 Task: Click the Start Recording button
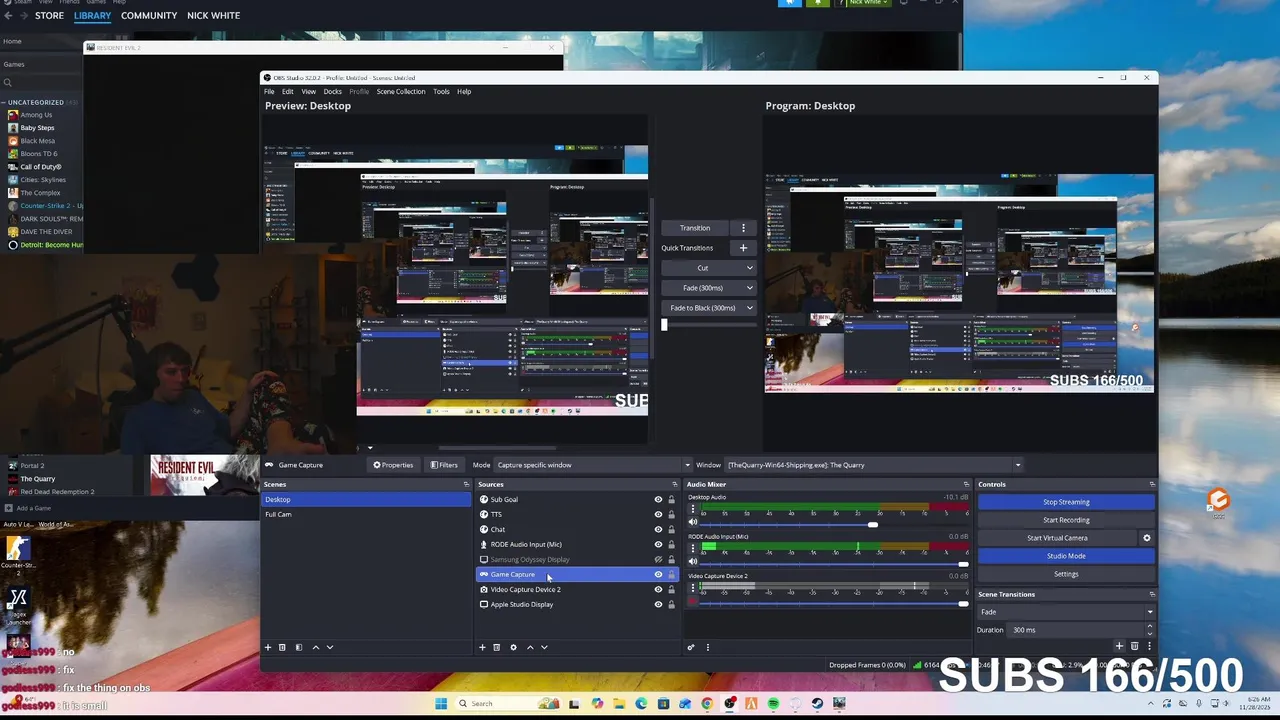1066,520
